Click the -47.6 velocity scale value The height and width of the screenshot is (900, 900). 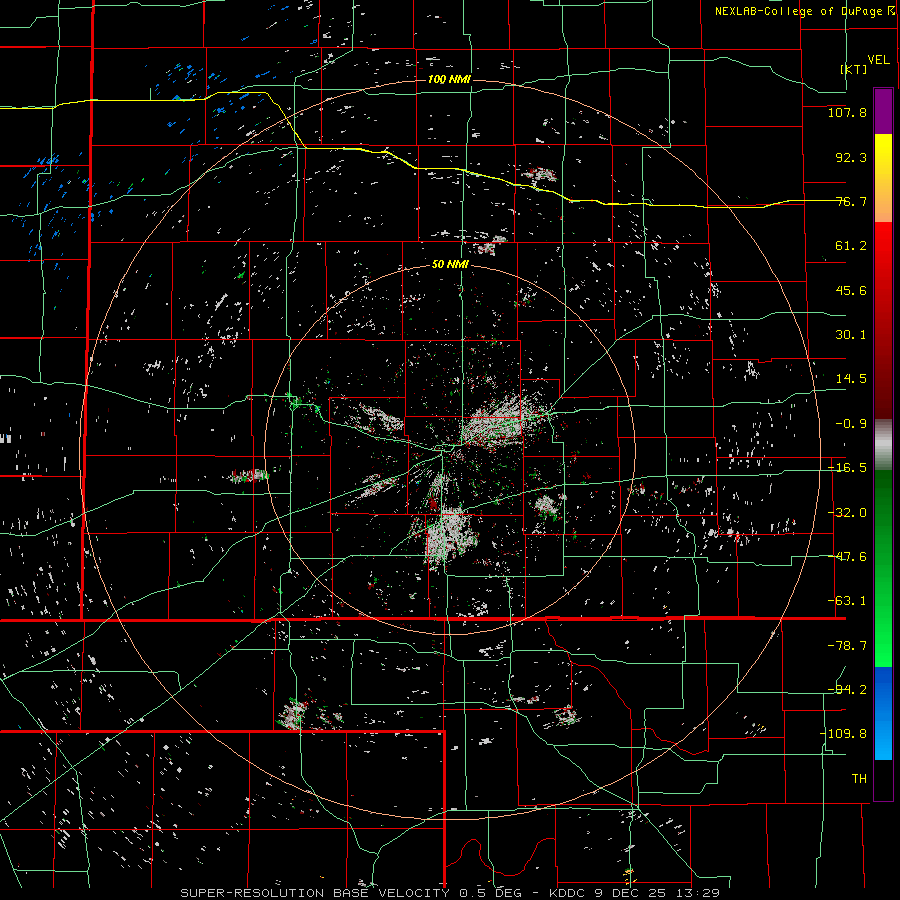tap(847, 557)
